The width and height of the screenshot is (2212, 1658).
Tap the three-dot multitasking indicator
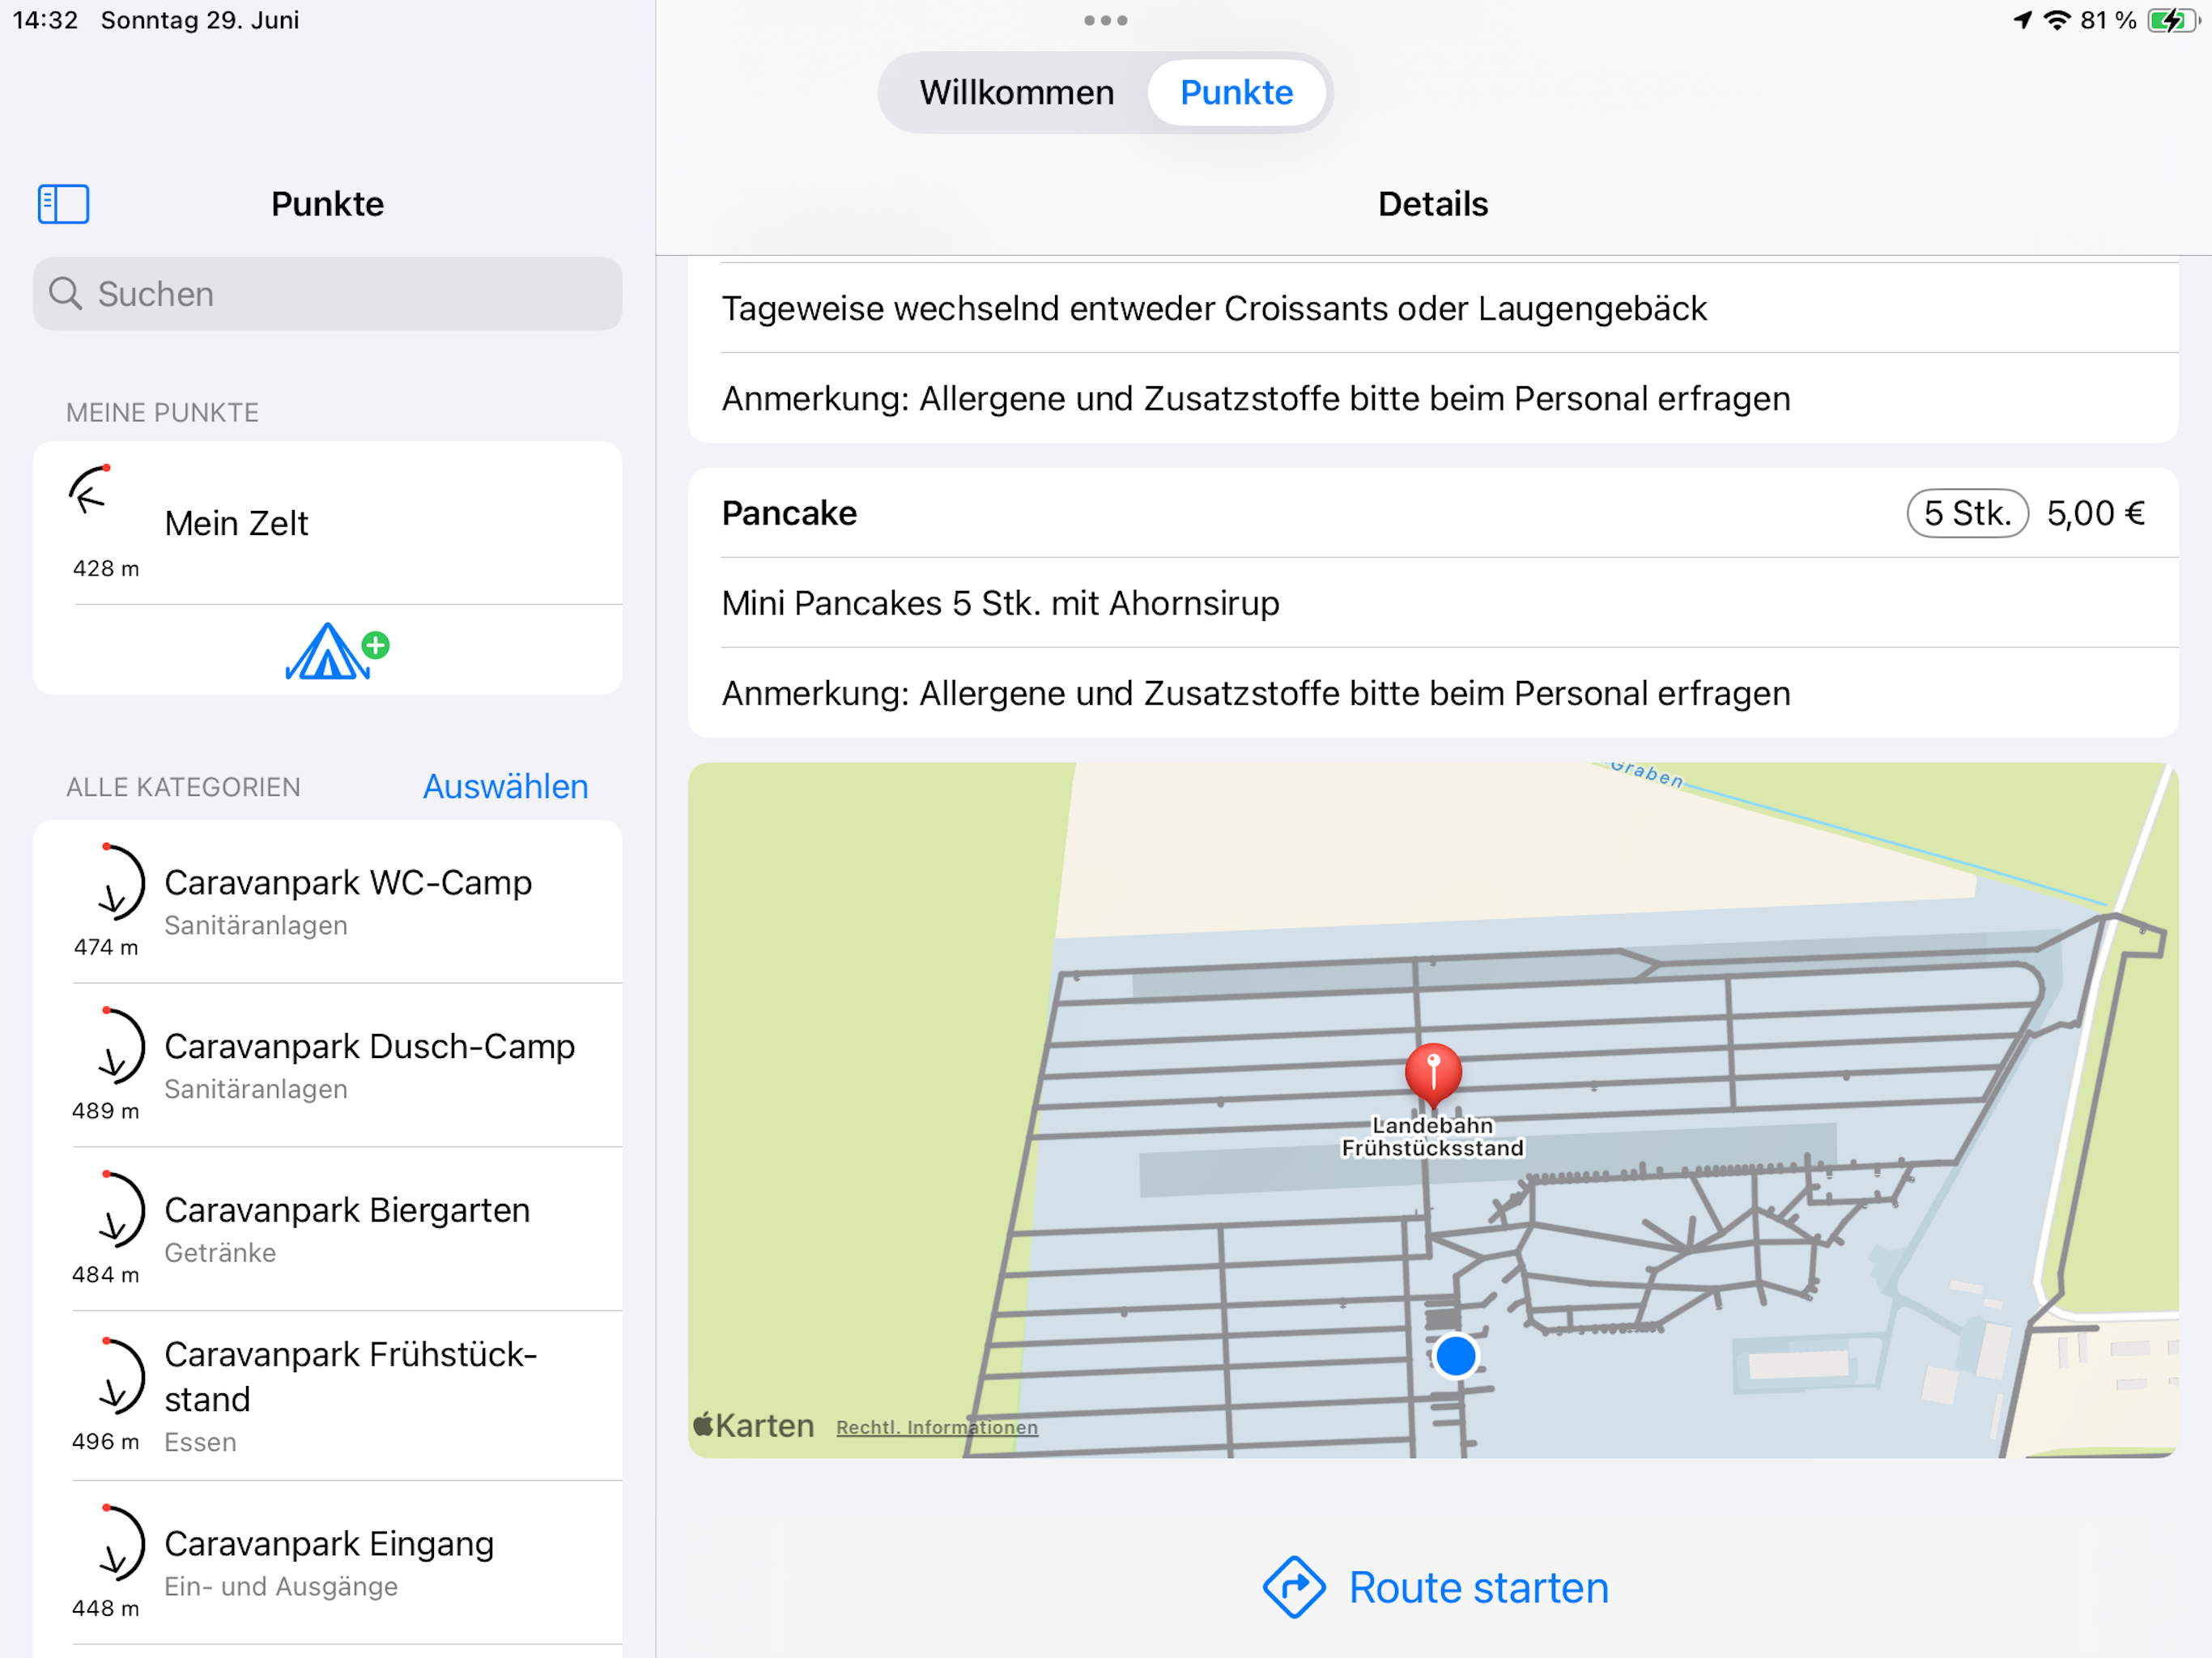1106,20
